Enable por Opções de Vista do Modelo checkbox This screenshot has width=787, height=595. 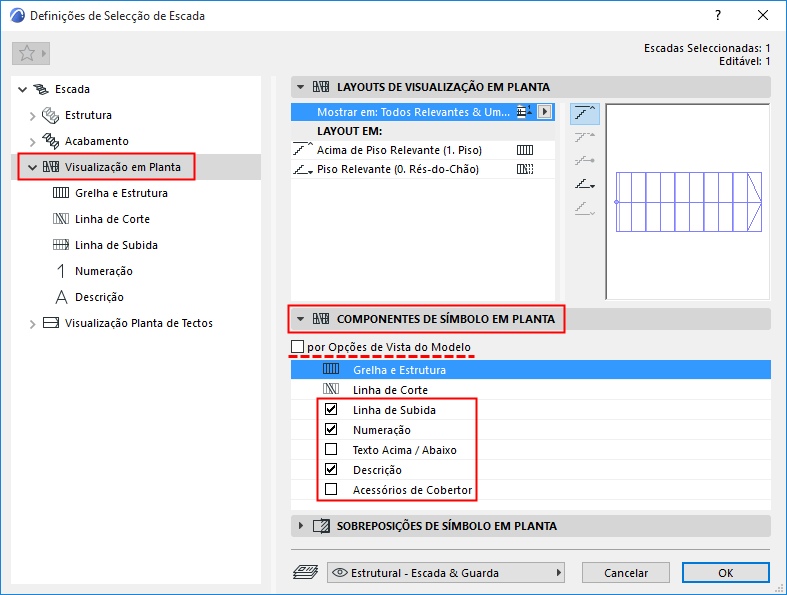click(298, 347)
